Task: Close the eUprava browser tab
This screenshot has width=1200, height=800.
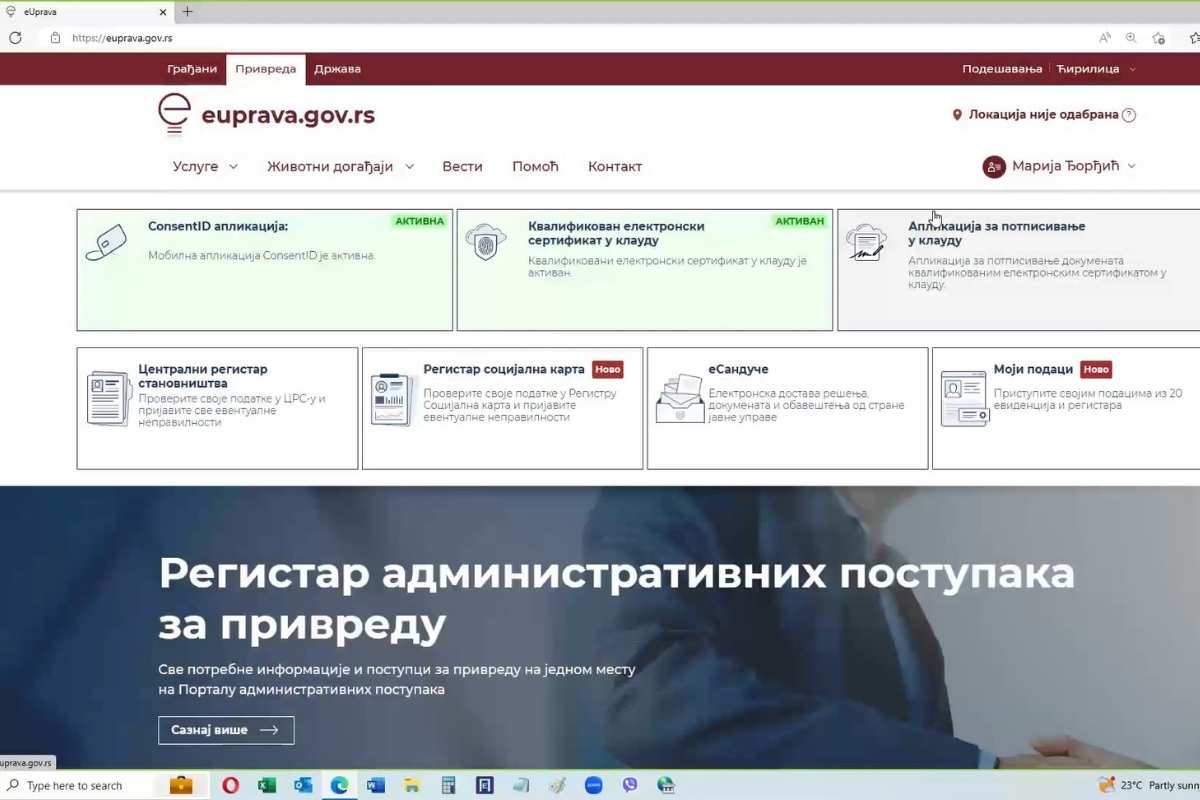Action: [x=163, y=12]
